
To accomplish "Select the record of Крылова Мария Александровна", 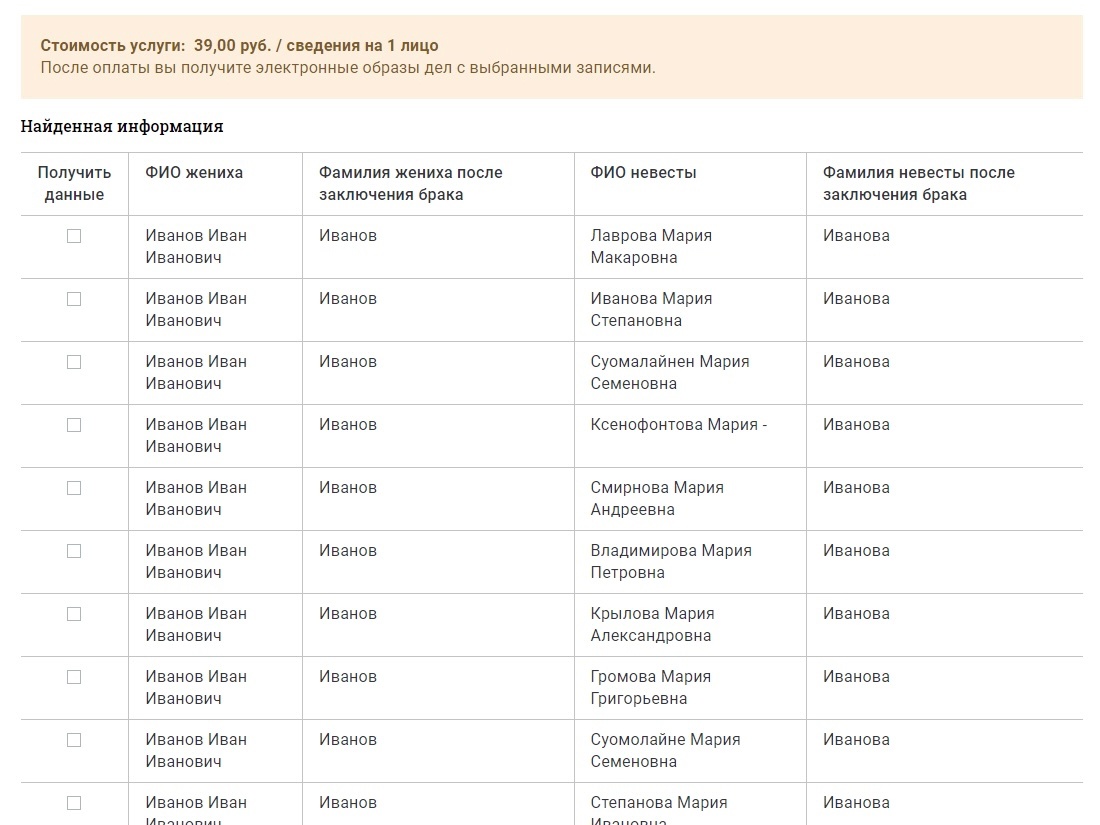I will click(74, 614).
